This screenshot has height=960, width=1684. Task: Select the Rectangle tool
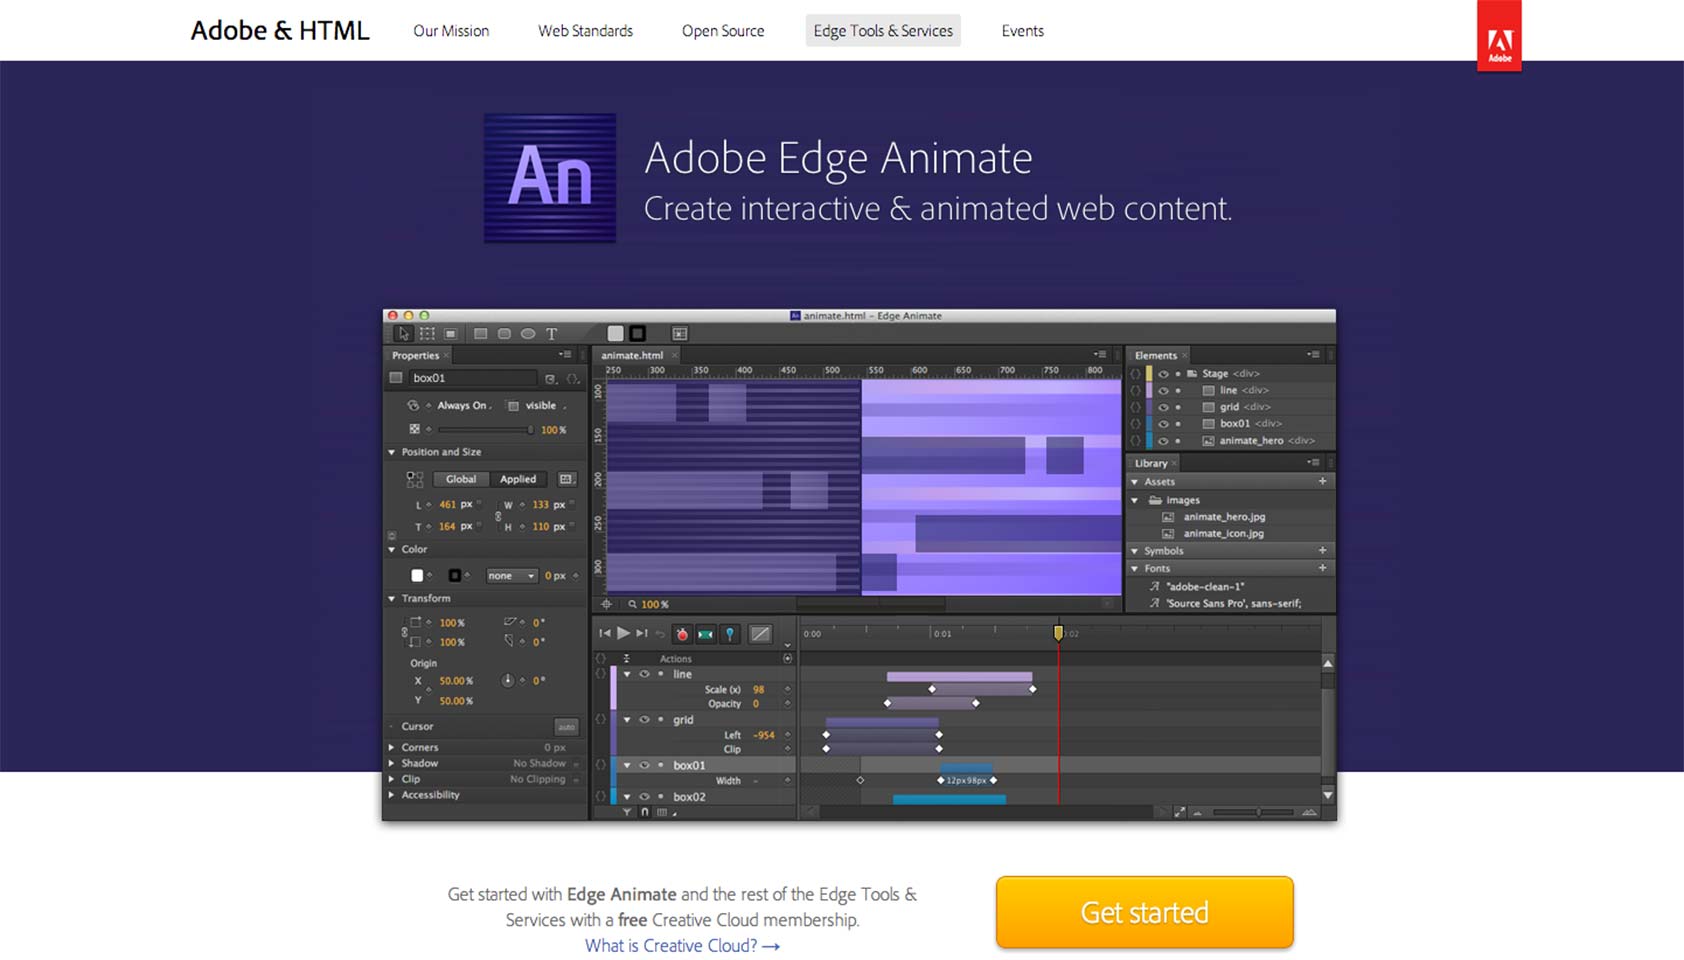[480, 333]
